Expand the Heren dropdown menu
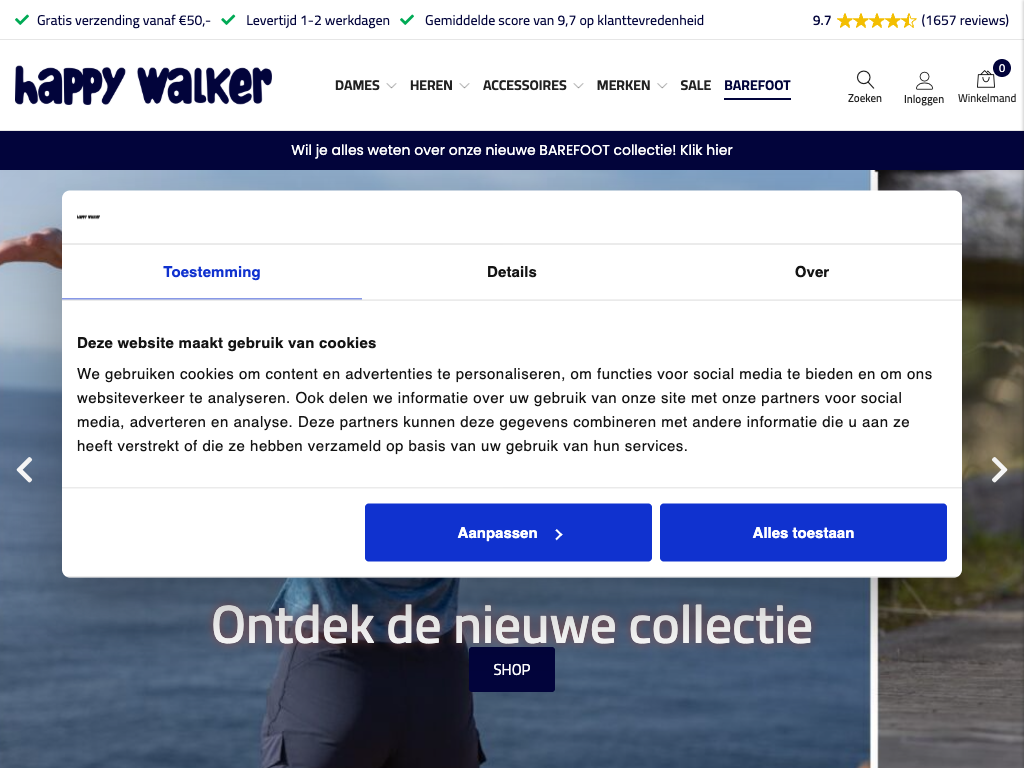Image resolution: width=1024 pixels, height=768 pixels. point(439,86)
